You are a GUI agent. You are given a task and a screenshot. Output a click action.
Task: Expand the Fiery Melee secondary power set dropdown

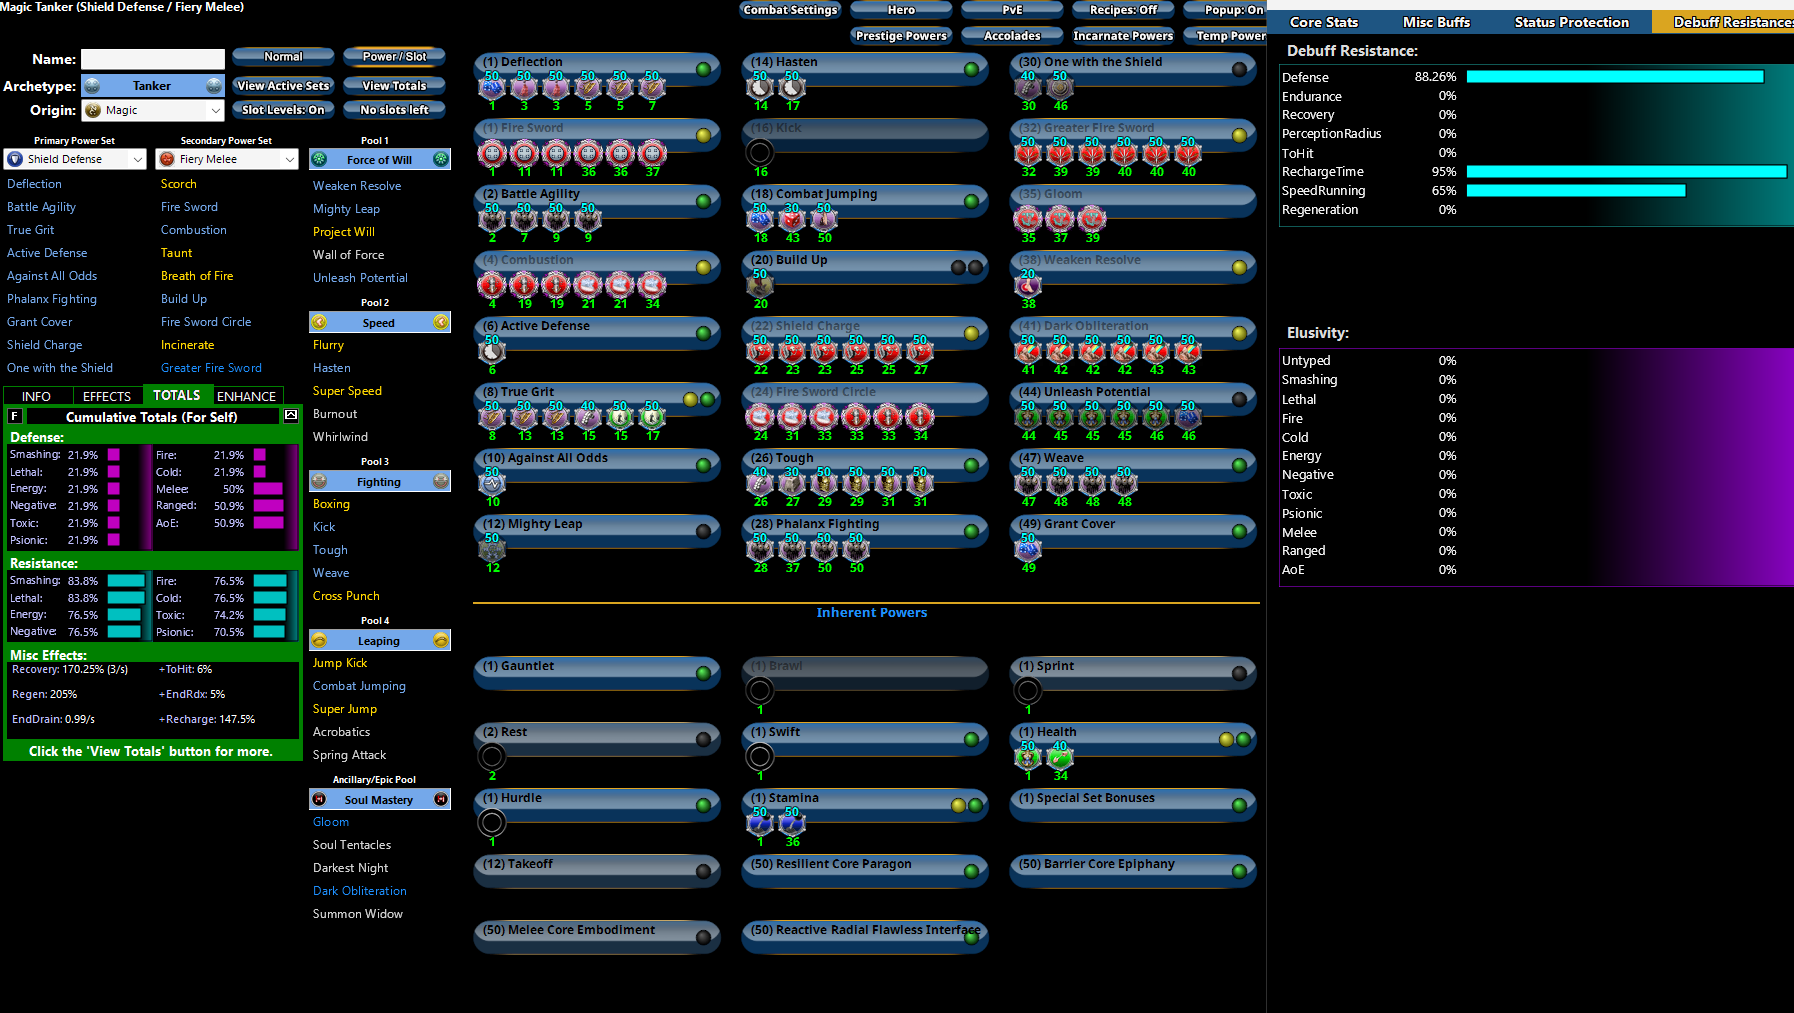click(227, 159)
